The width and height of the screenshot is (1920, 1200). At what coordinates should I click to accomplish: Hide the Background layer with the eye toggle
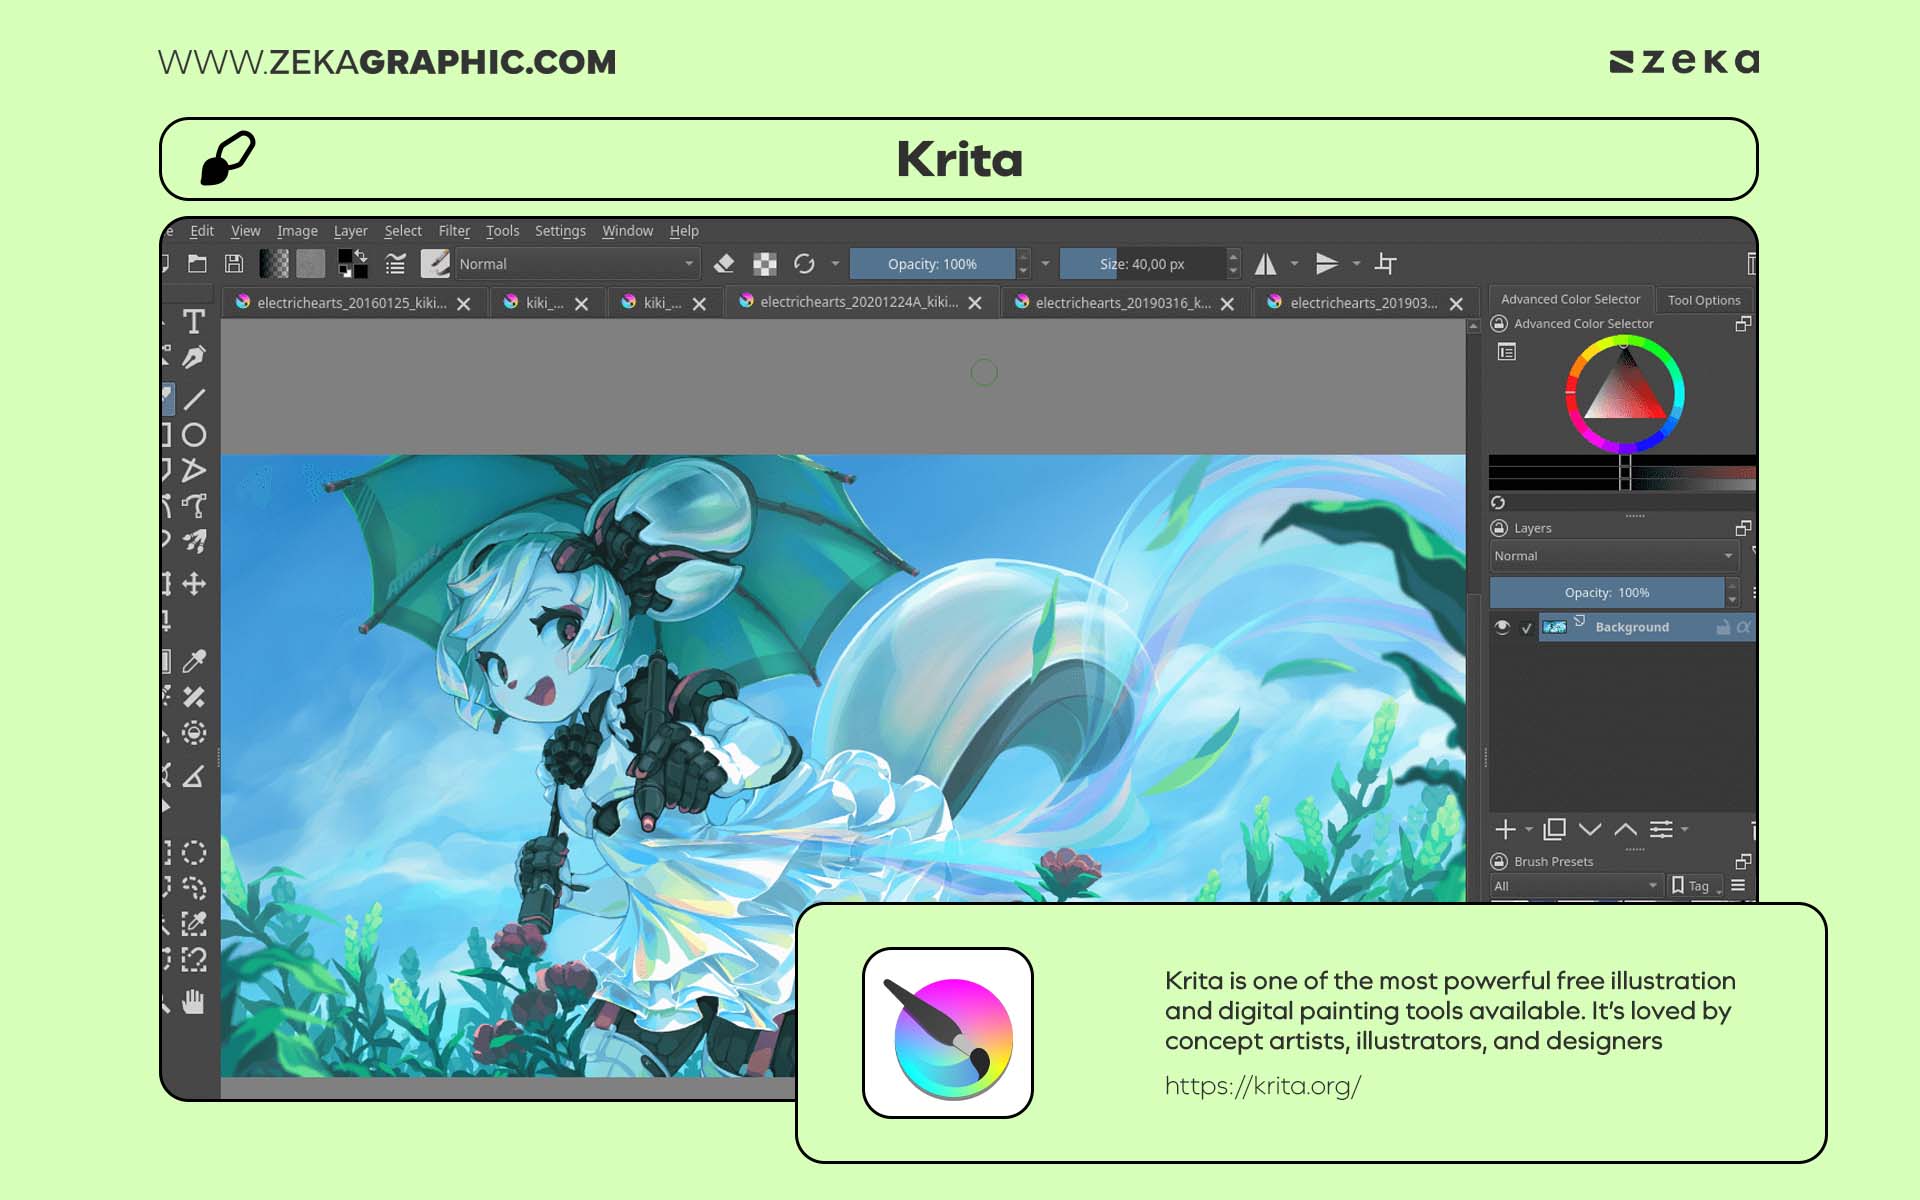1503,627
